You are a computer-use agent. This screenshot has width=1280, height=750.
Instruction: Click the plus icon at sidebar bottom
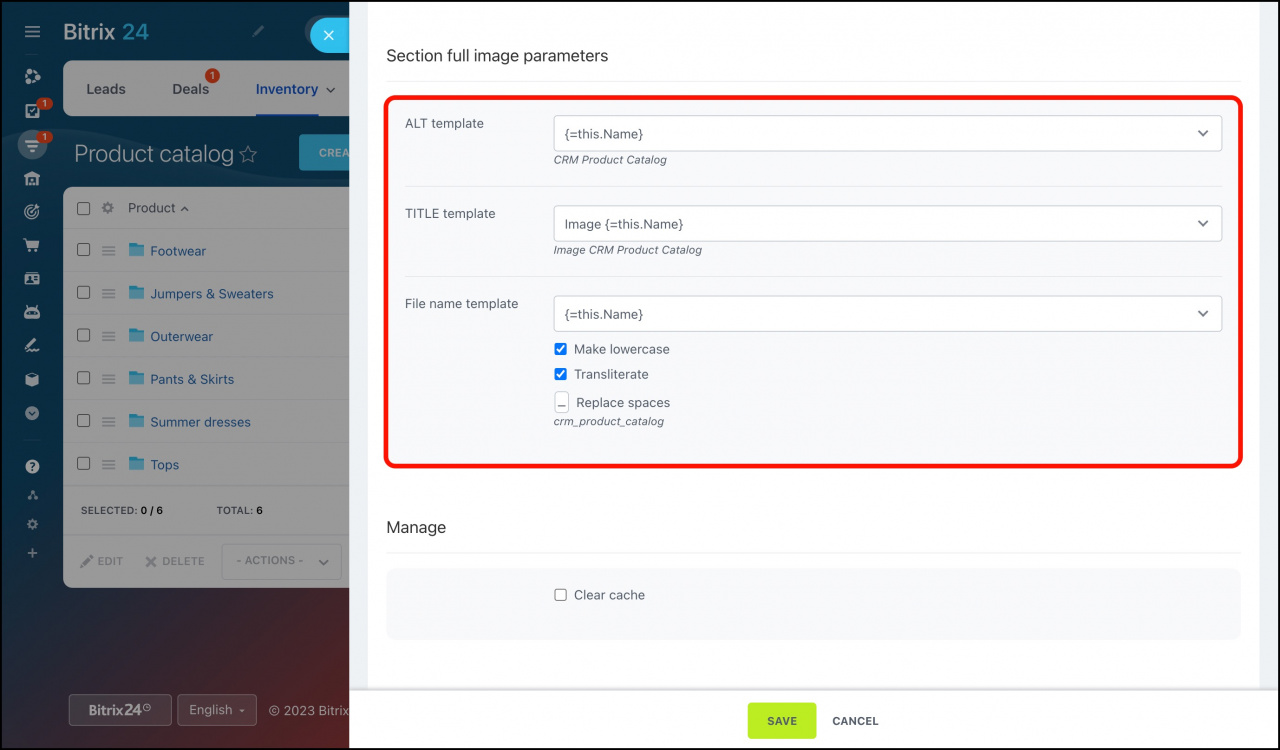pyautogui.click(x=32, y=553)
